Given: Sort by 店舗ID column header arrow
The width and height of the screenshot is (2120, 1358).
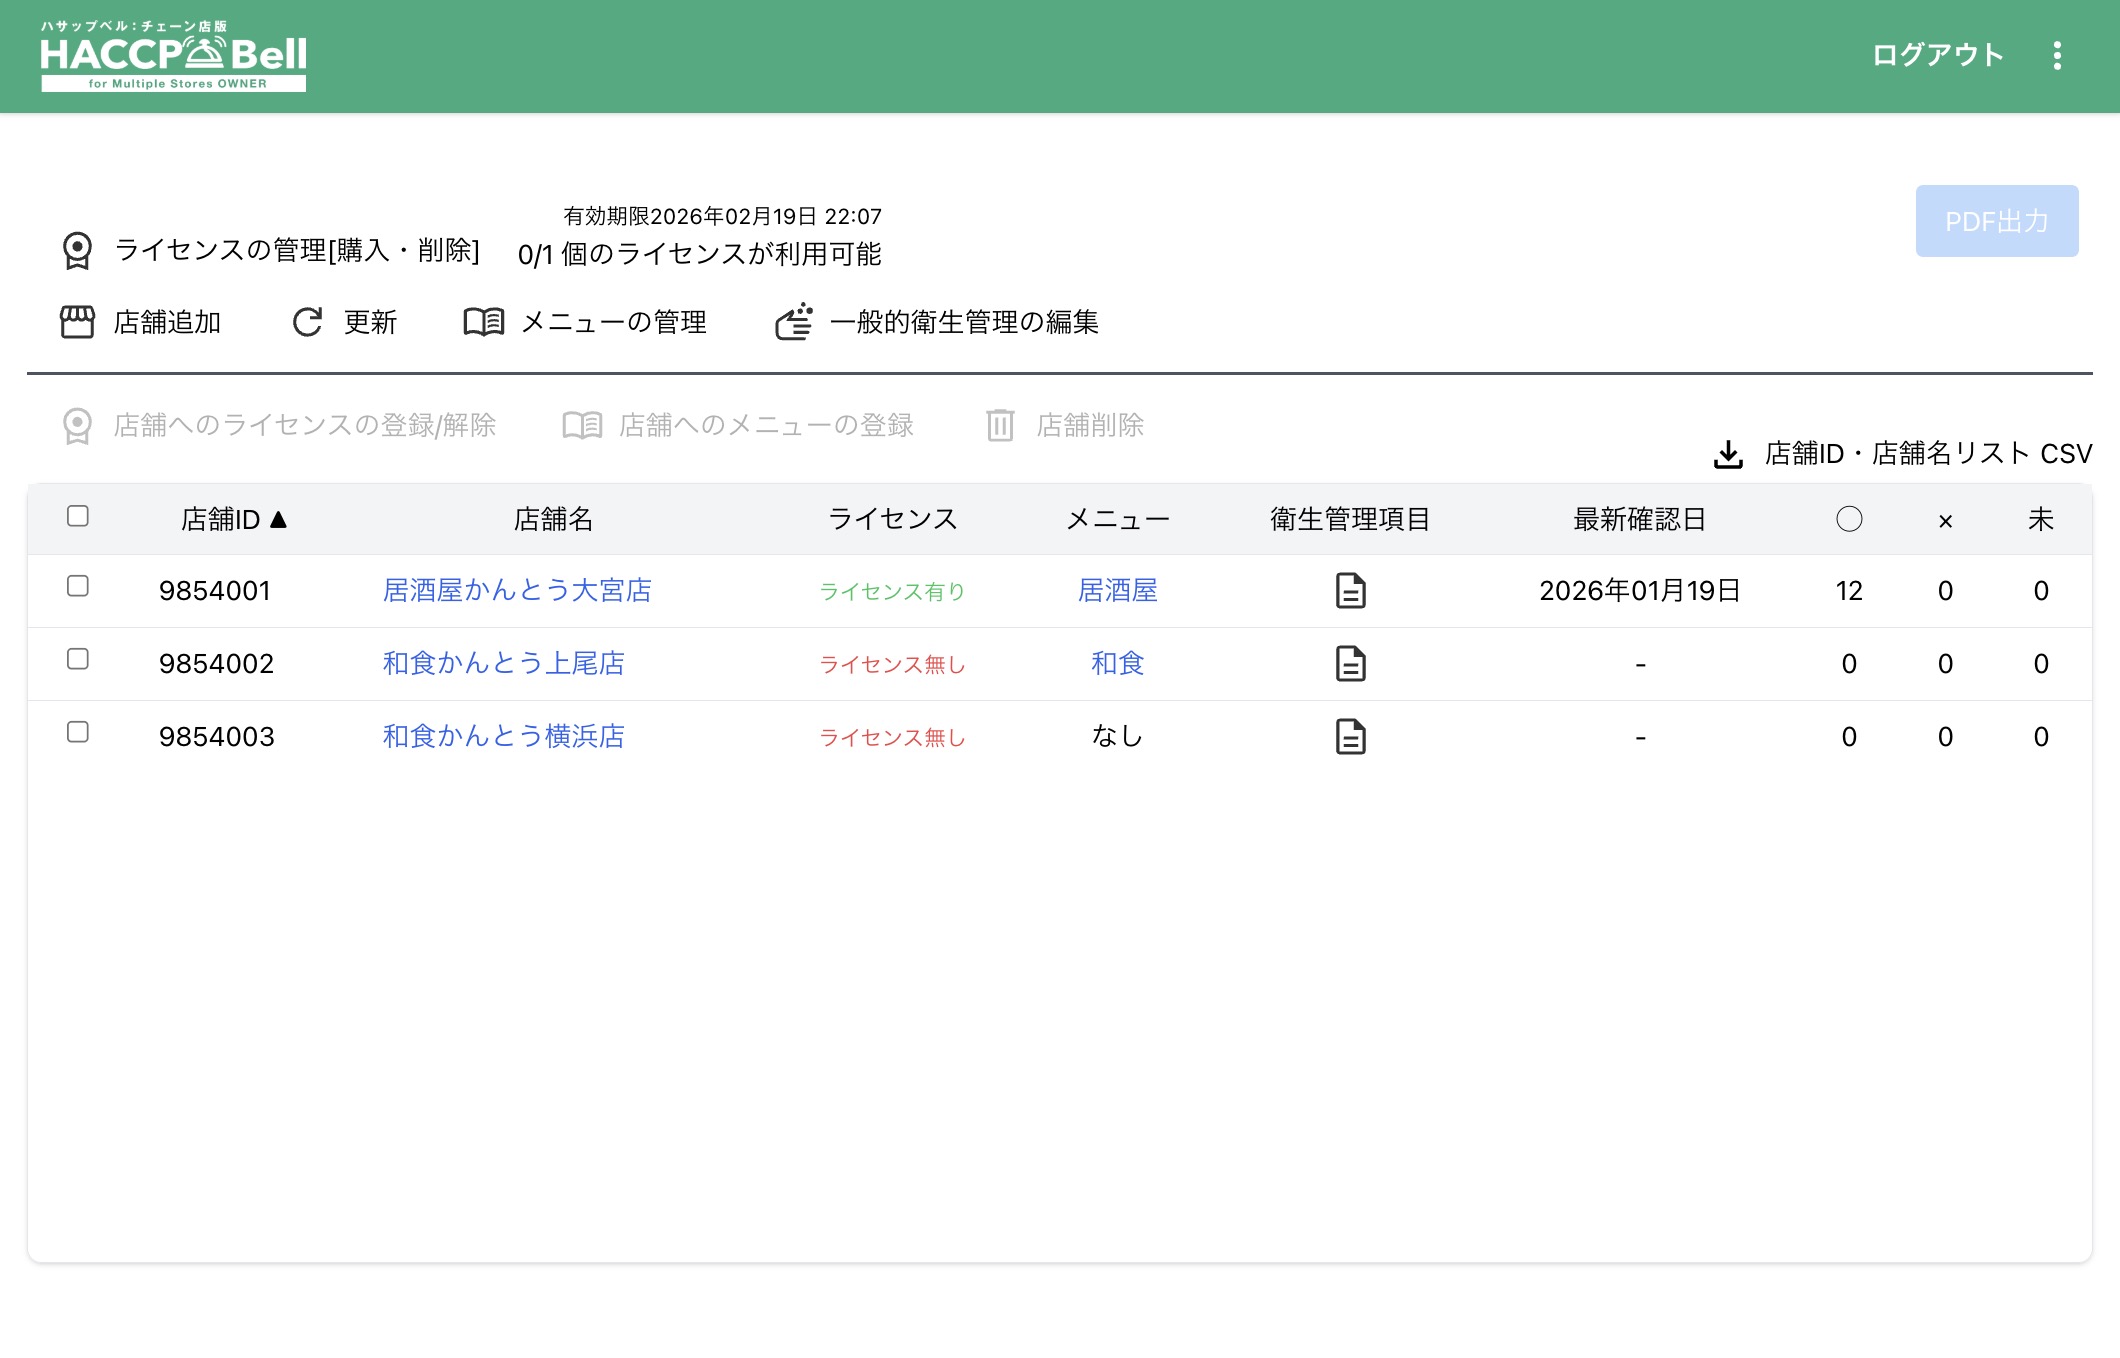Looking at the screenshot, I should click(x=279, y=519).
